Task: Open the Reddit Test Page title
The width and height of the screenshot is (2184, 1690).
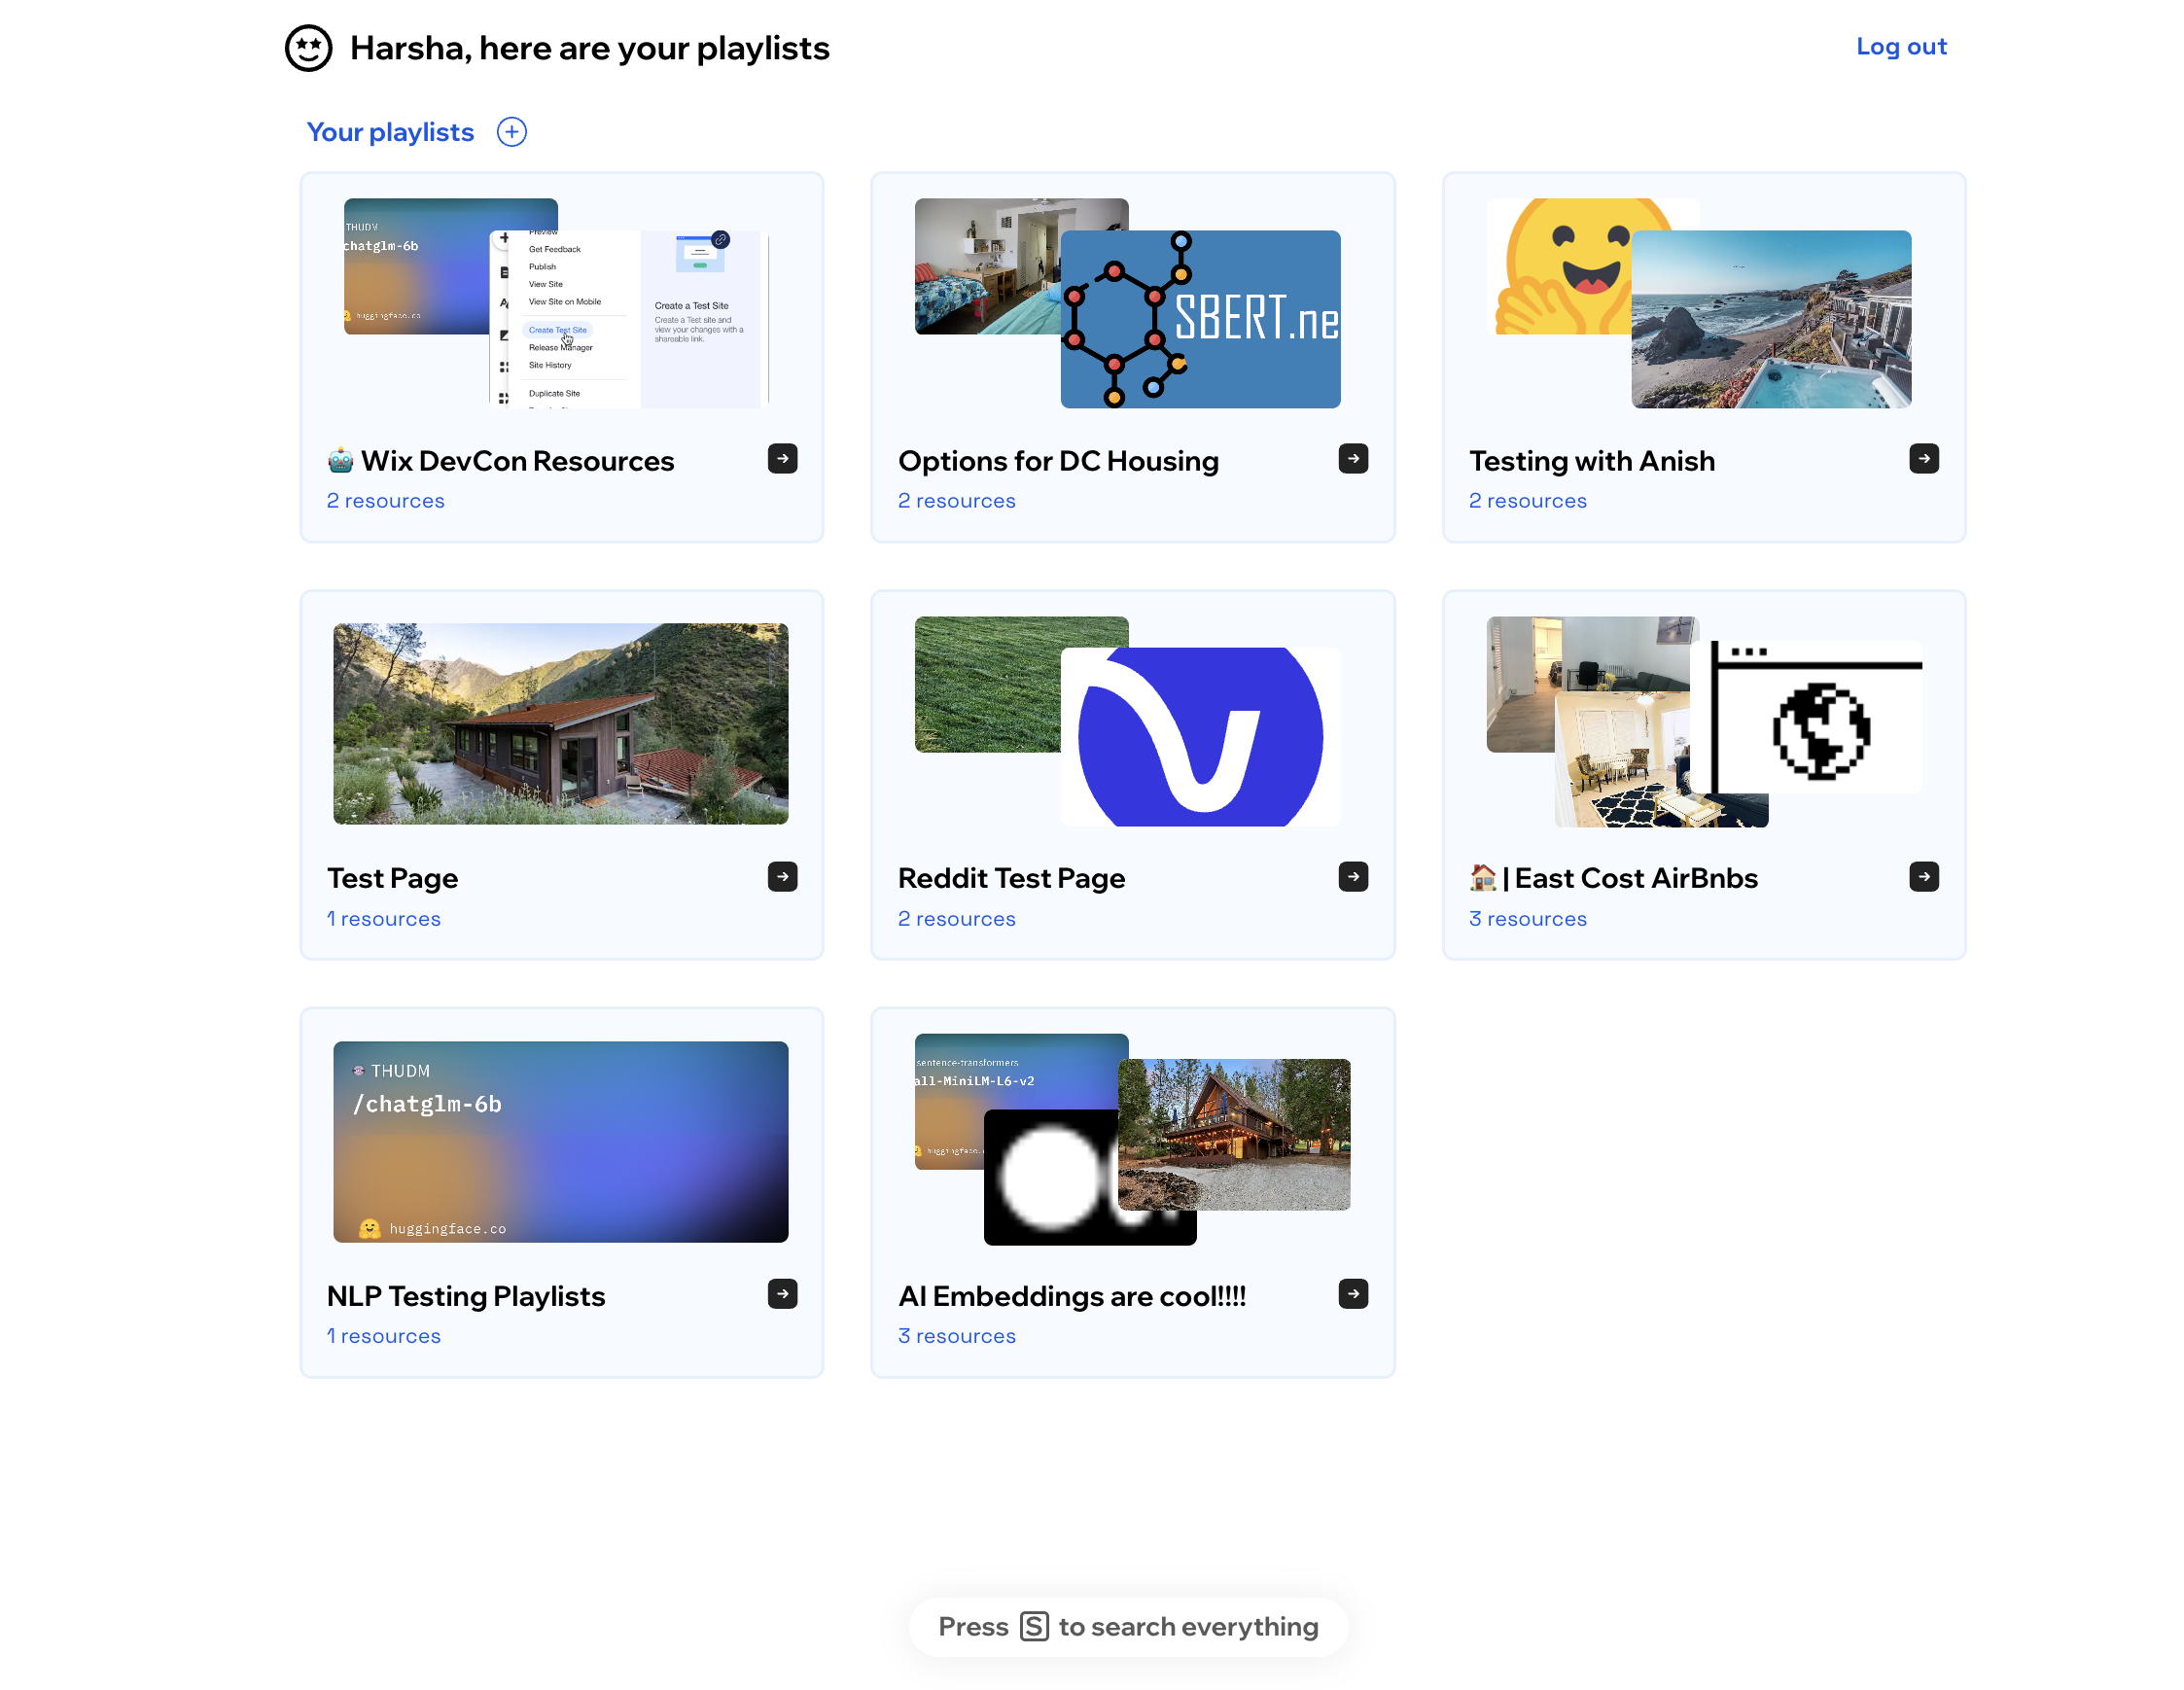Action: click(x=1010, y=877)
